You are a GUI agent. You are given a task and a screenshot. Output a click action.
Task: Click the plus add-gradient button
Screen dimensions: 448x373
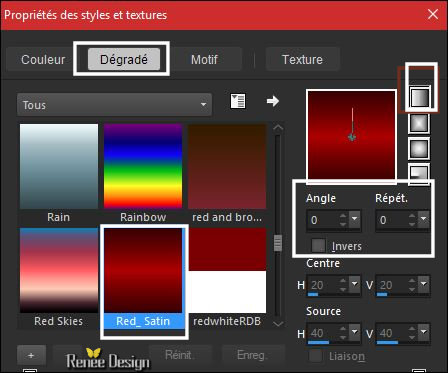point(31,356)
